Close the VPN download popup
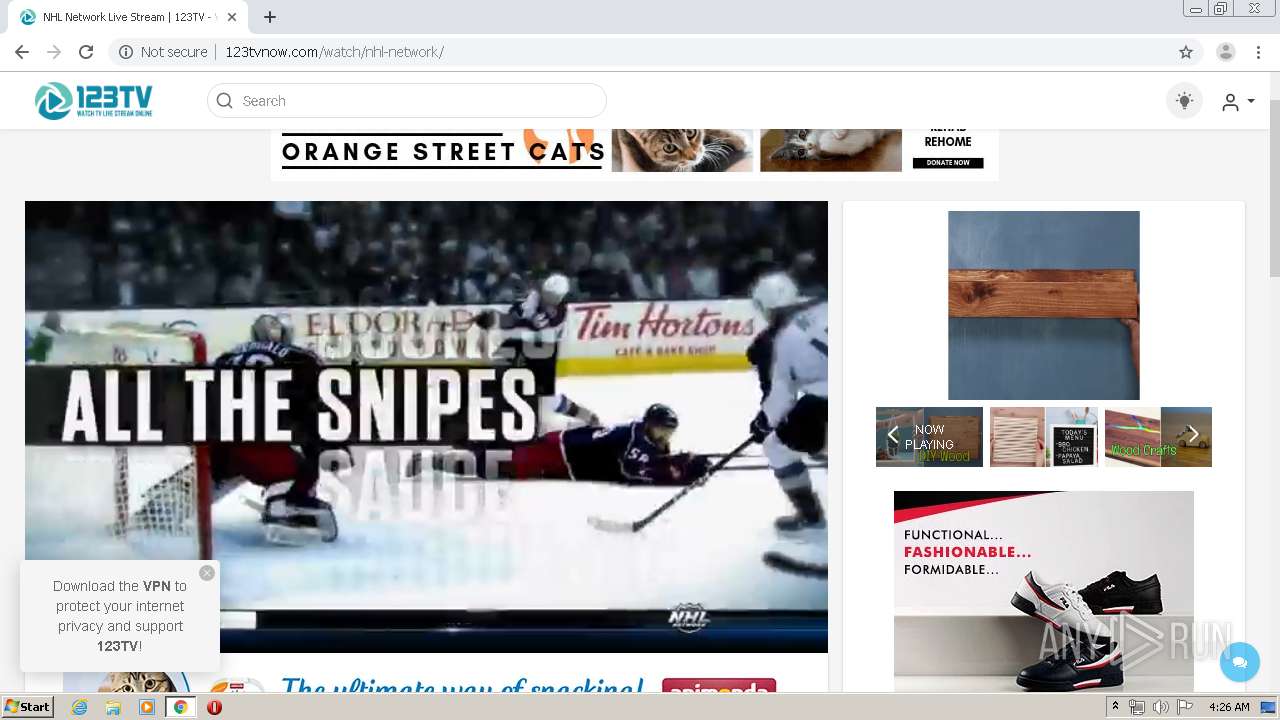 pyautogui.click(x=207, y=573)
